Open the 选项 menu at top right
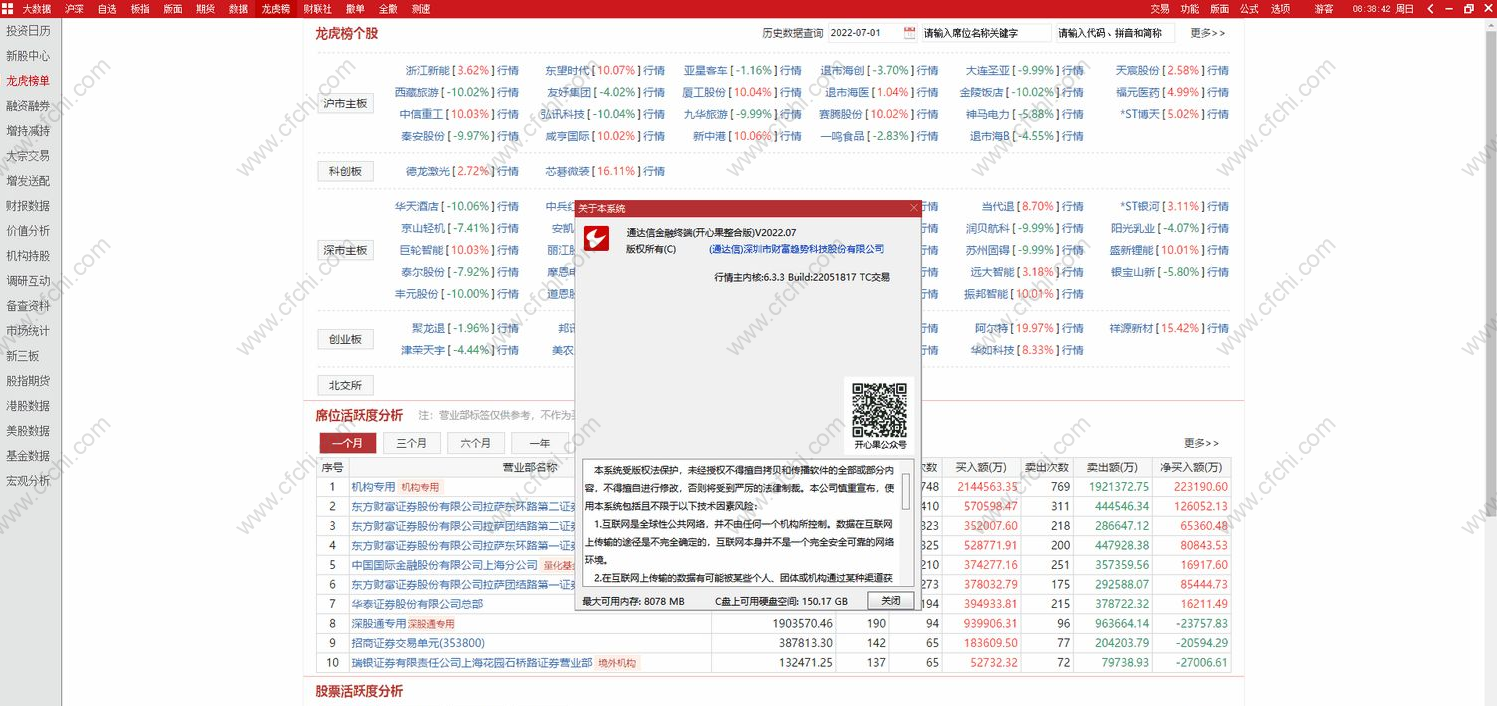 click(1280, 8)
